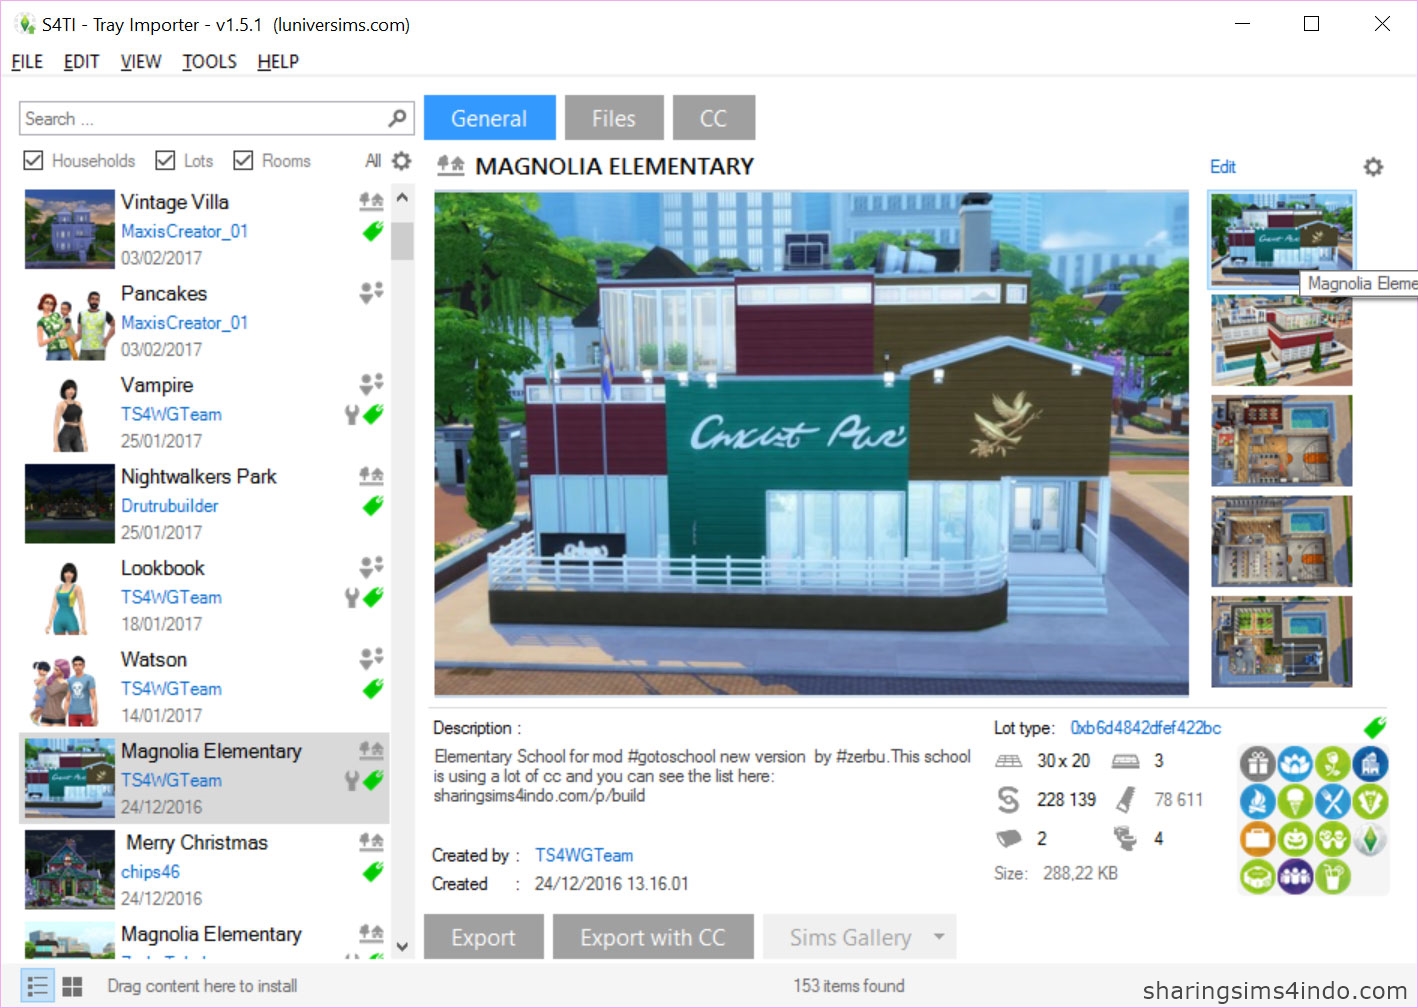
Task: Click the green ice cream cone pack icon
Action: tap(1295, 801)
